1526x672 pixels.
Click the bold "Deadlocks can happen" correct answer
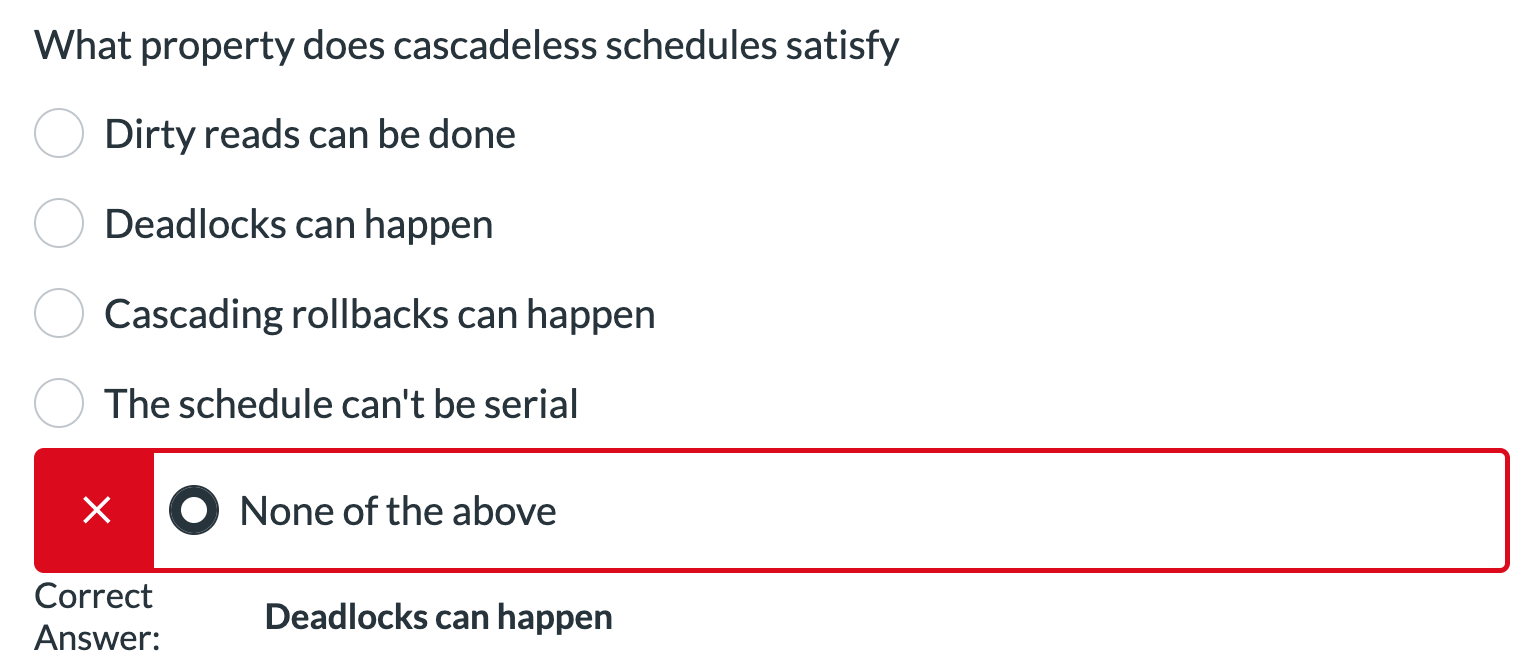coord(438,617)
